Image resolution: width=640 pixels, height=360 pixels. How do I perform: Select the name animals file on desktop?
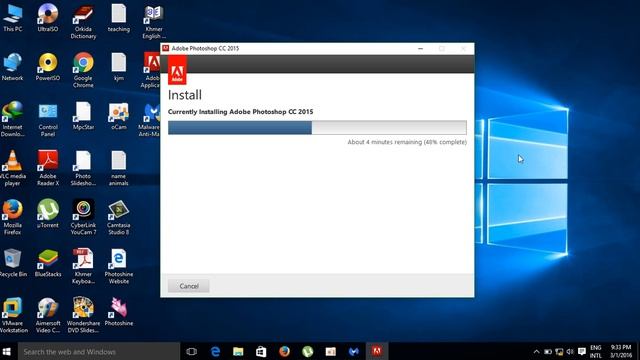click(119, 169)
